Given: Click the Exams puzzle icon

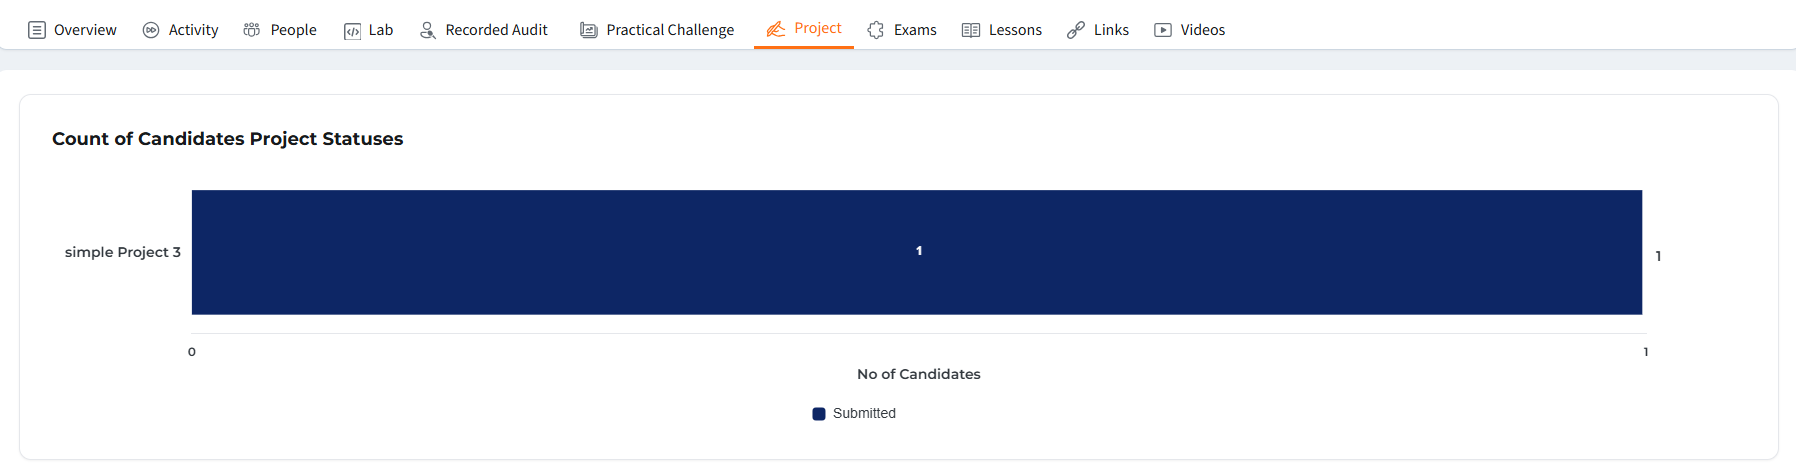Looking at the screenshot, I should 876,30.
